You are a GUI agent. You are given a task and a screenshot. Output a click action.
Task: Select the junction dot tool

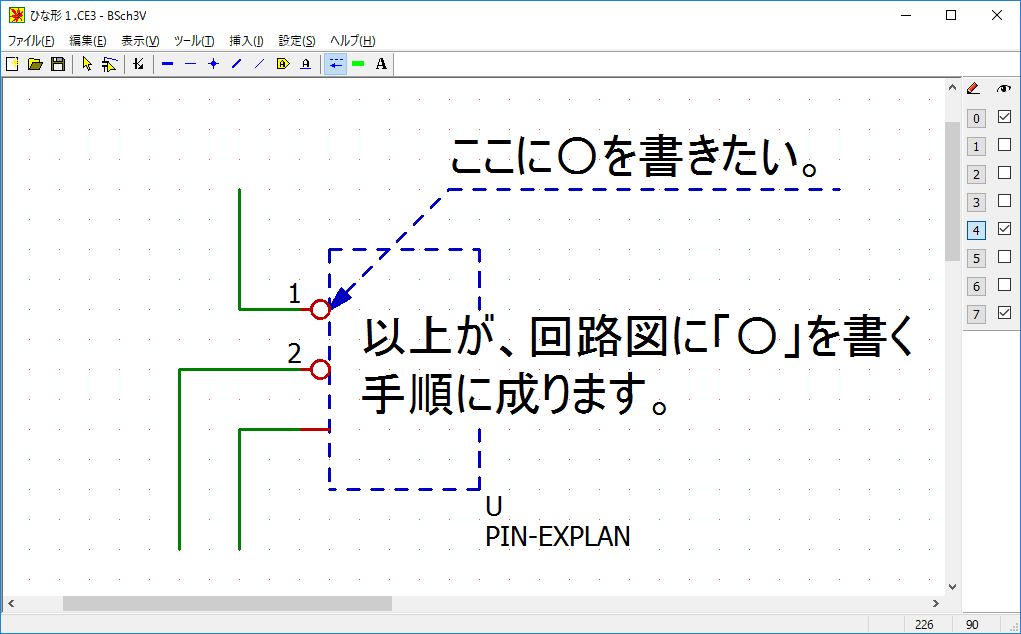tap(213, 64)
